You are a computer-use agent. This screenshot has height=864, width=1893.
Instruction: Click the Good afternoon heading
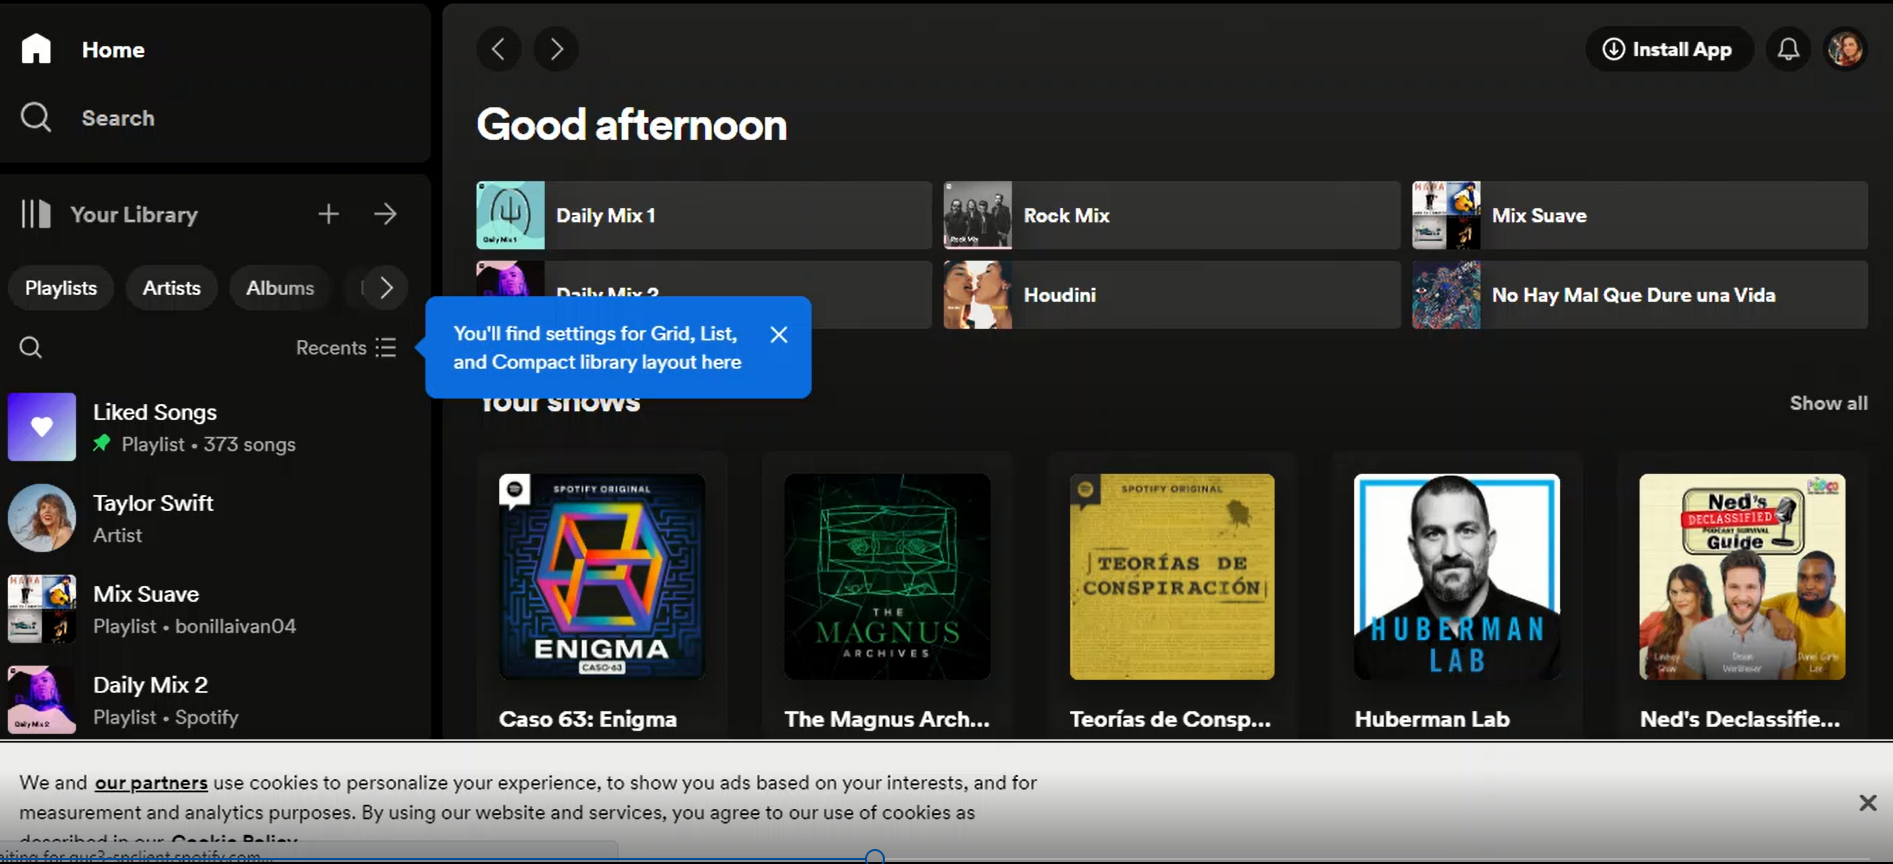point(632,125)
